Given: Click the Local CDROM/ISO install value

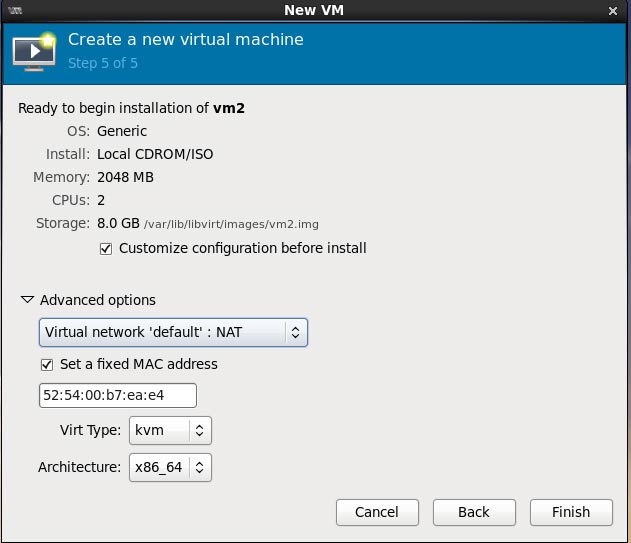Looking at the screenshot, I should click(155, 155).
